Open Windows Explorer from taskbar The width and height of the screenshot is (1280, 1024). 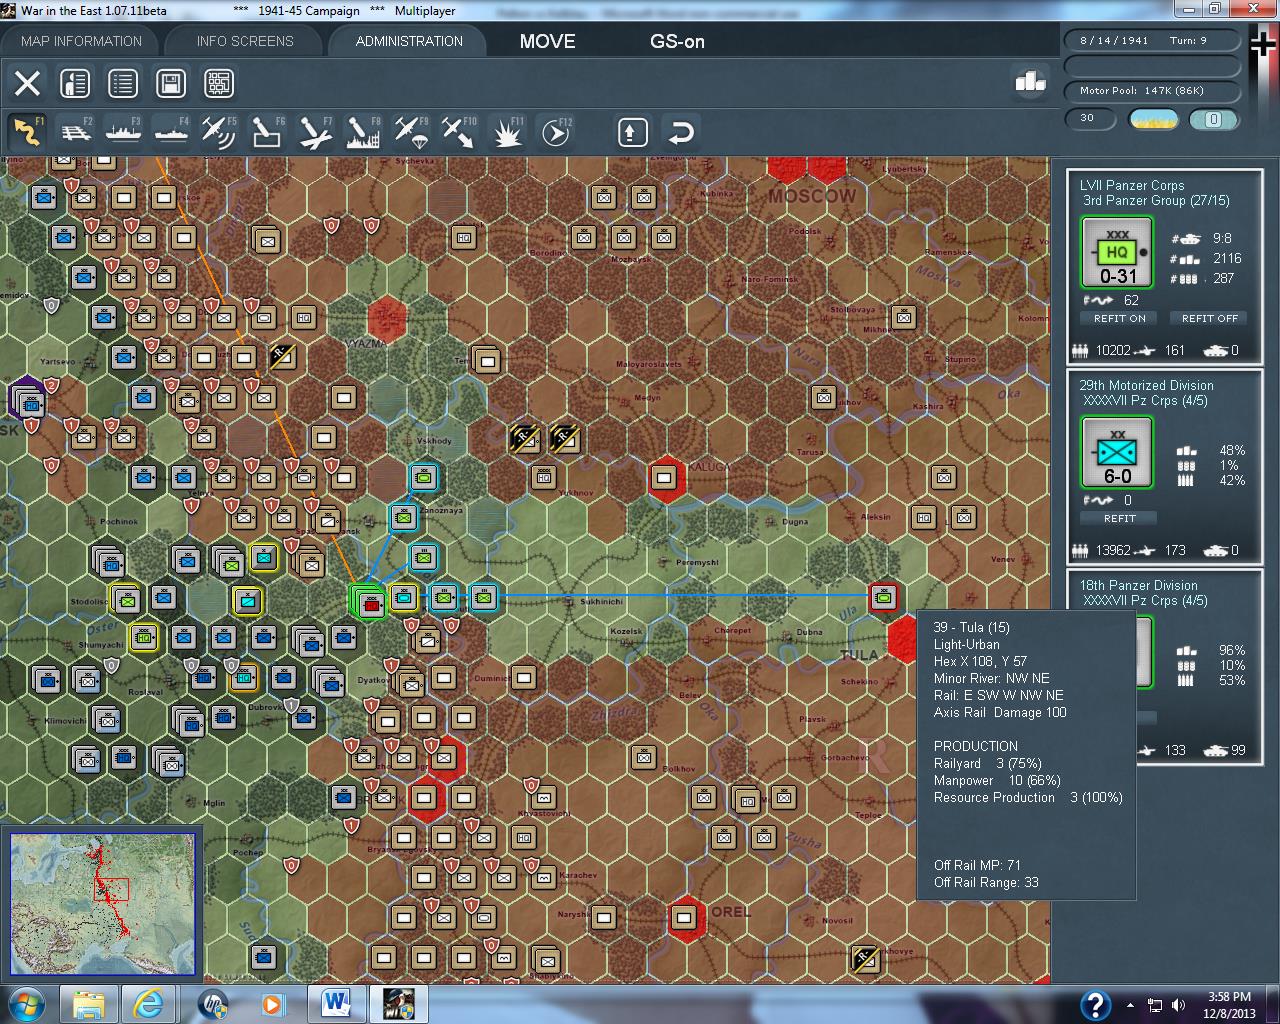click(90, 1003)
